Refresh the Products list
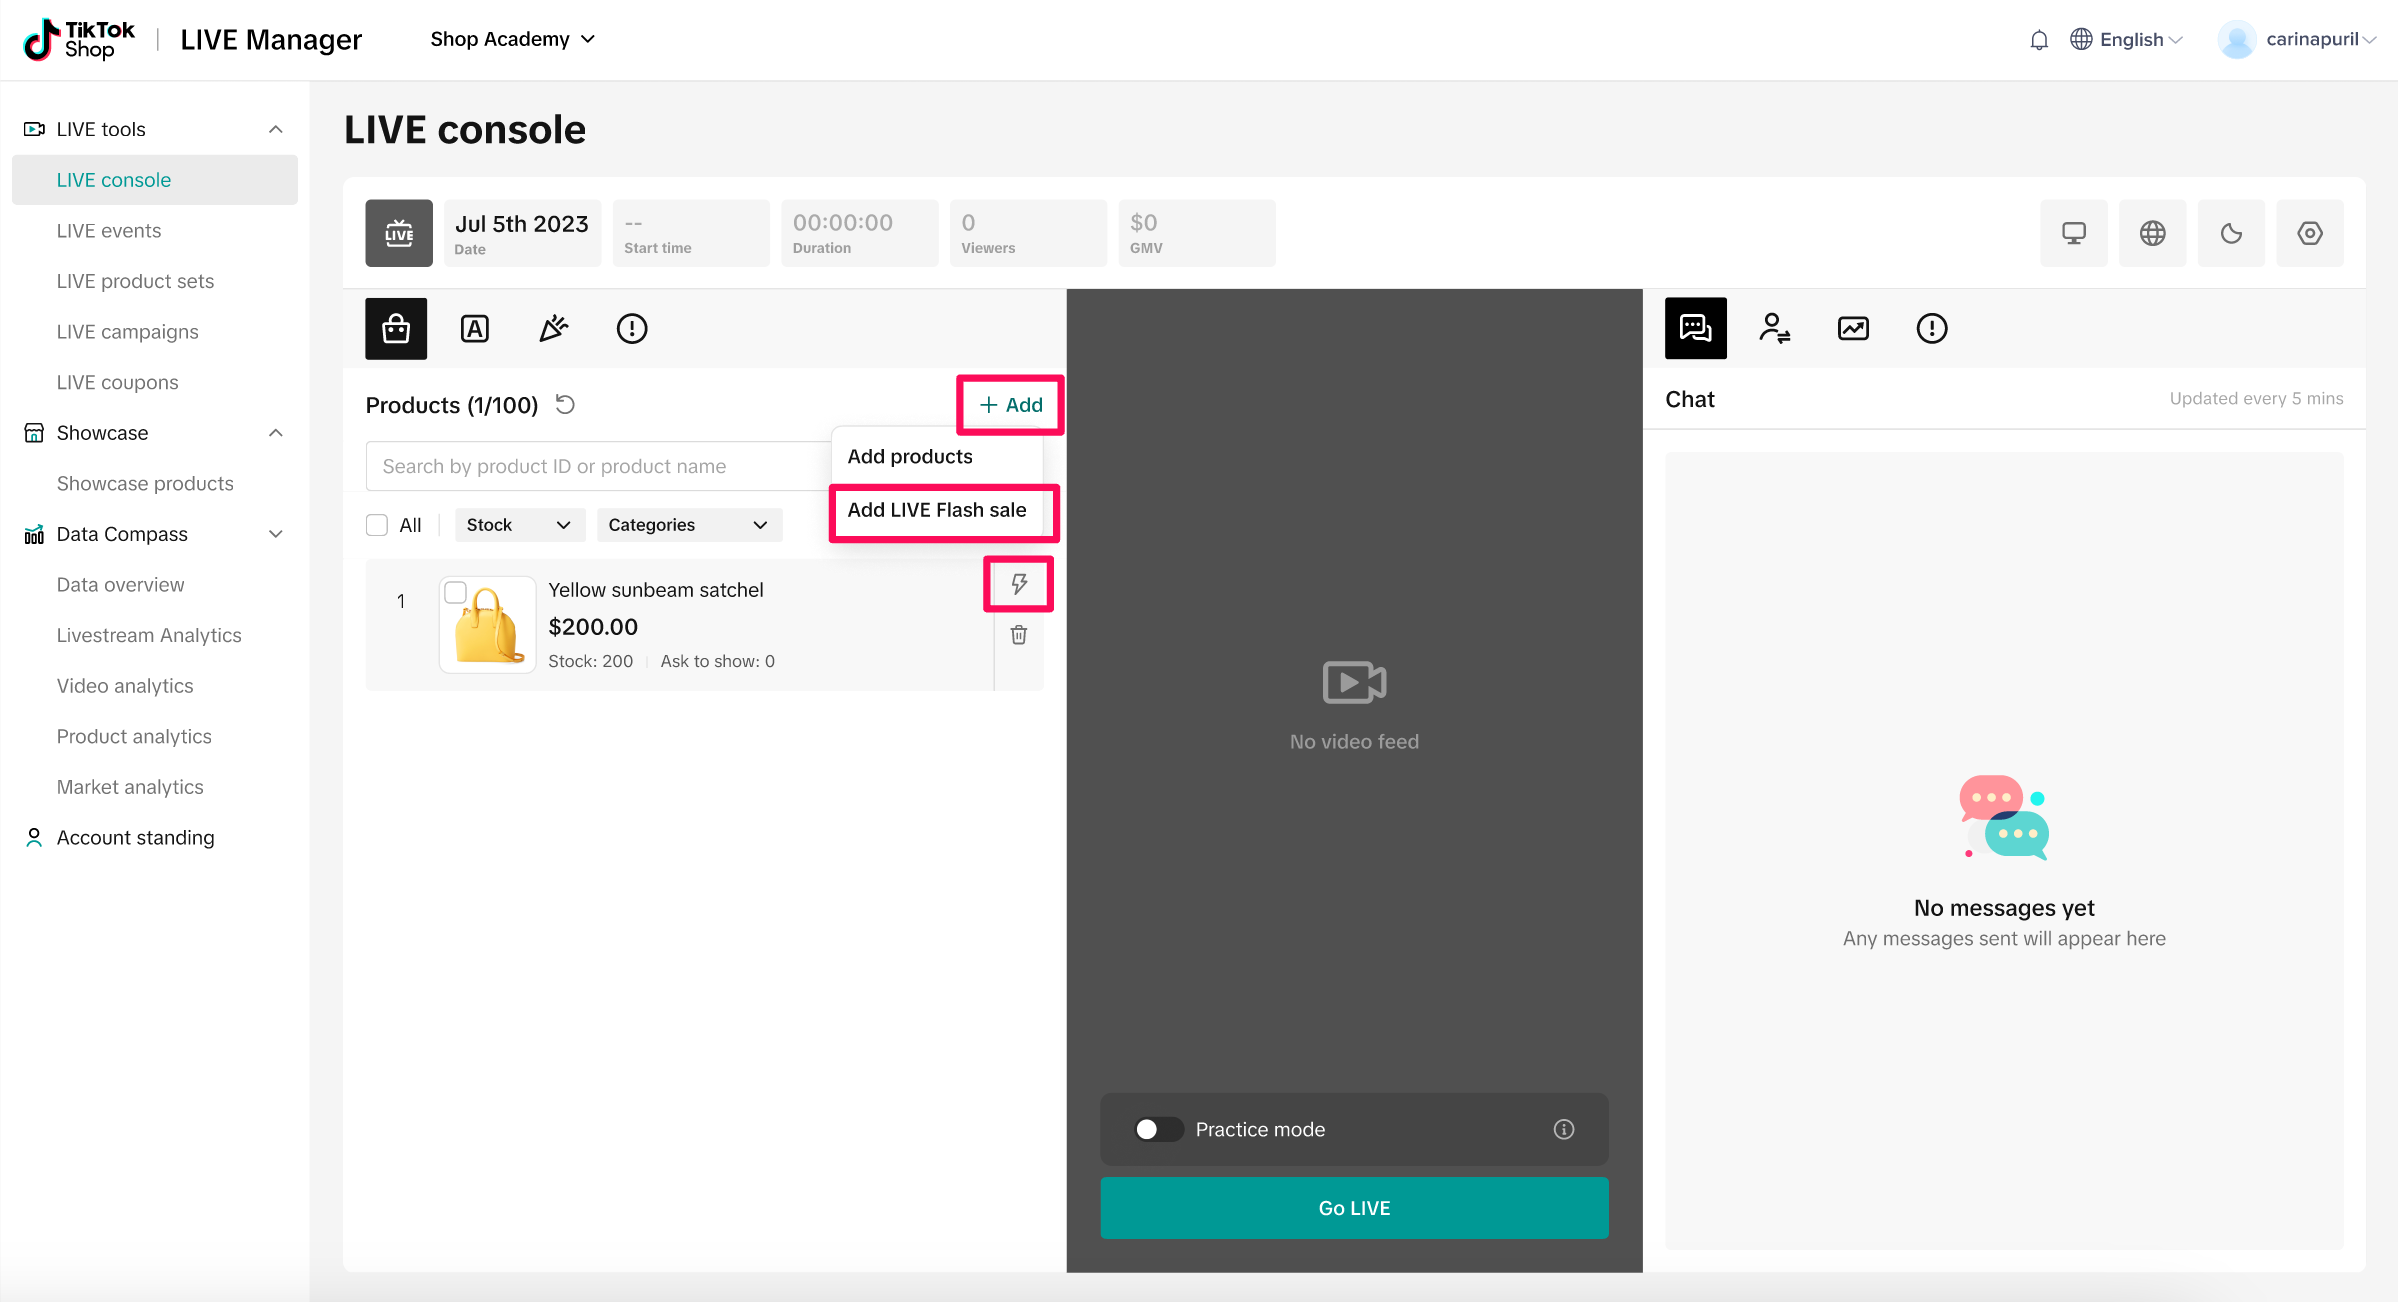The width and height of the screenshot is (2398, 1302). (565, 404)
